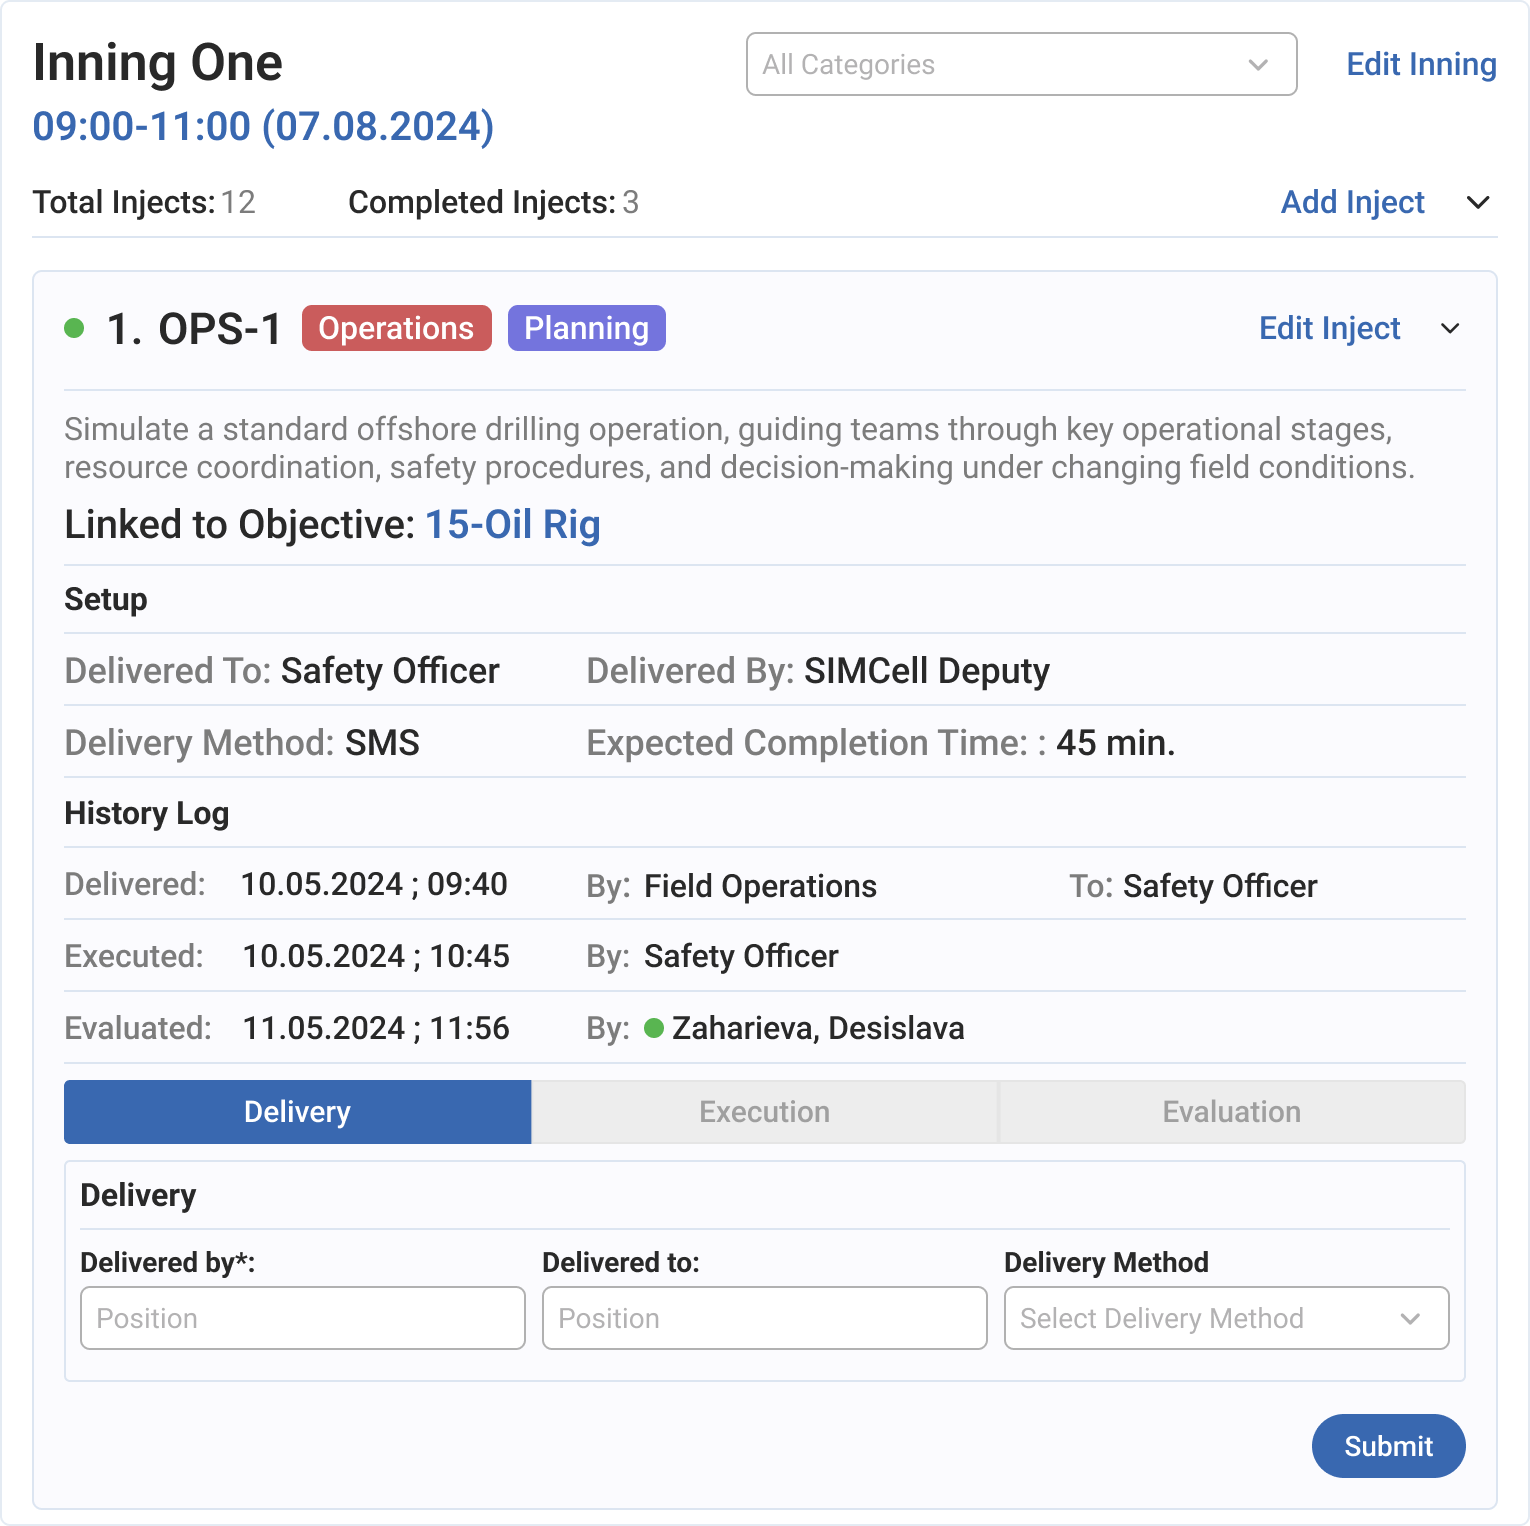Select the Planning category tag
Screen dimensions: 1530x1526
click(586, 328)
